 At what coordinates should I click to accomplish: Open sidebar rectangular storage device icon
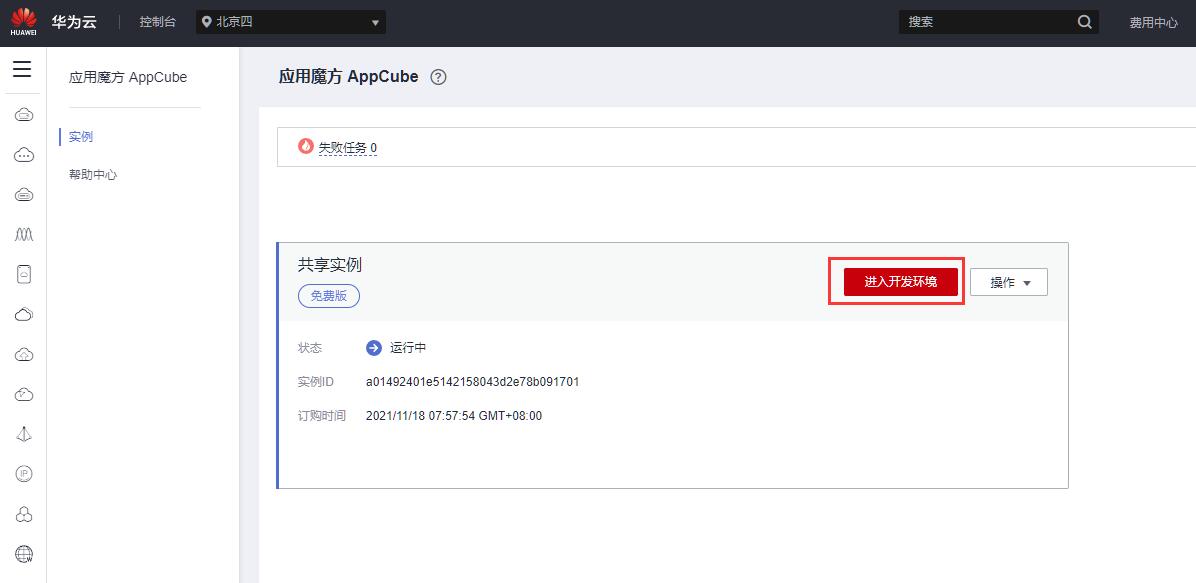24,274
